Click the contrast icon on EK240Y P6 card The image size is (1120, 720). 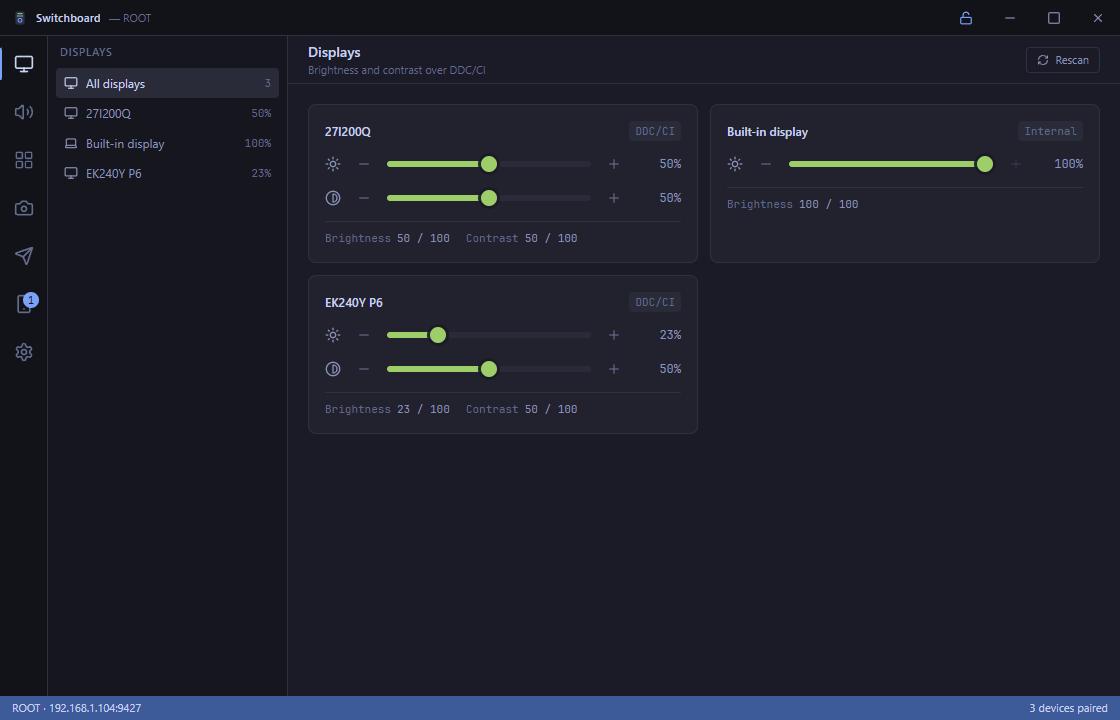pyautogui.click(x=333, y=369)
